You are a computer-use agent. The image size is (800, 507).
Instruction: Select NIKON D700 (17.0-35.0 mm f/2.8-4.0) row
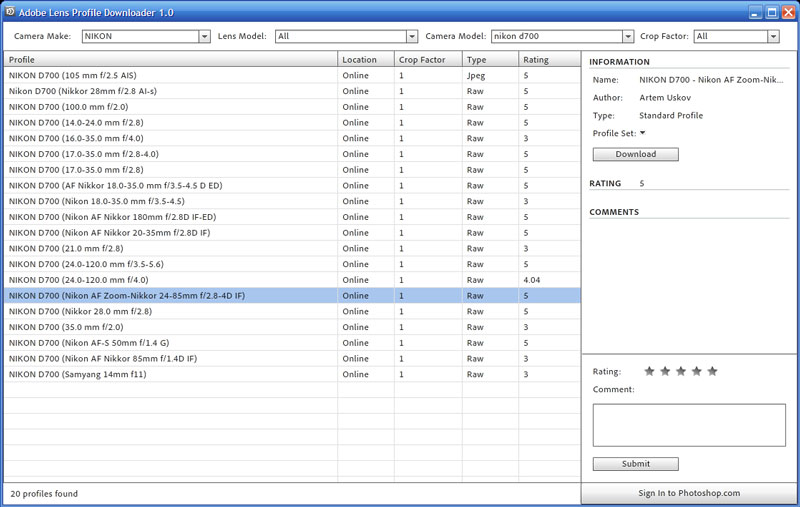pyautogui.click(x=292, y=154)
